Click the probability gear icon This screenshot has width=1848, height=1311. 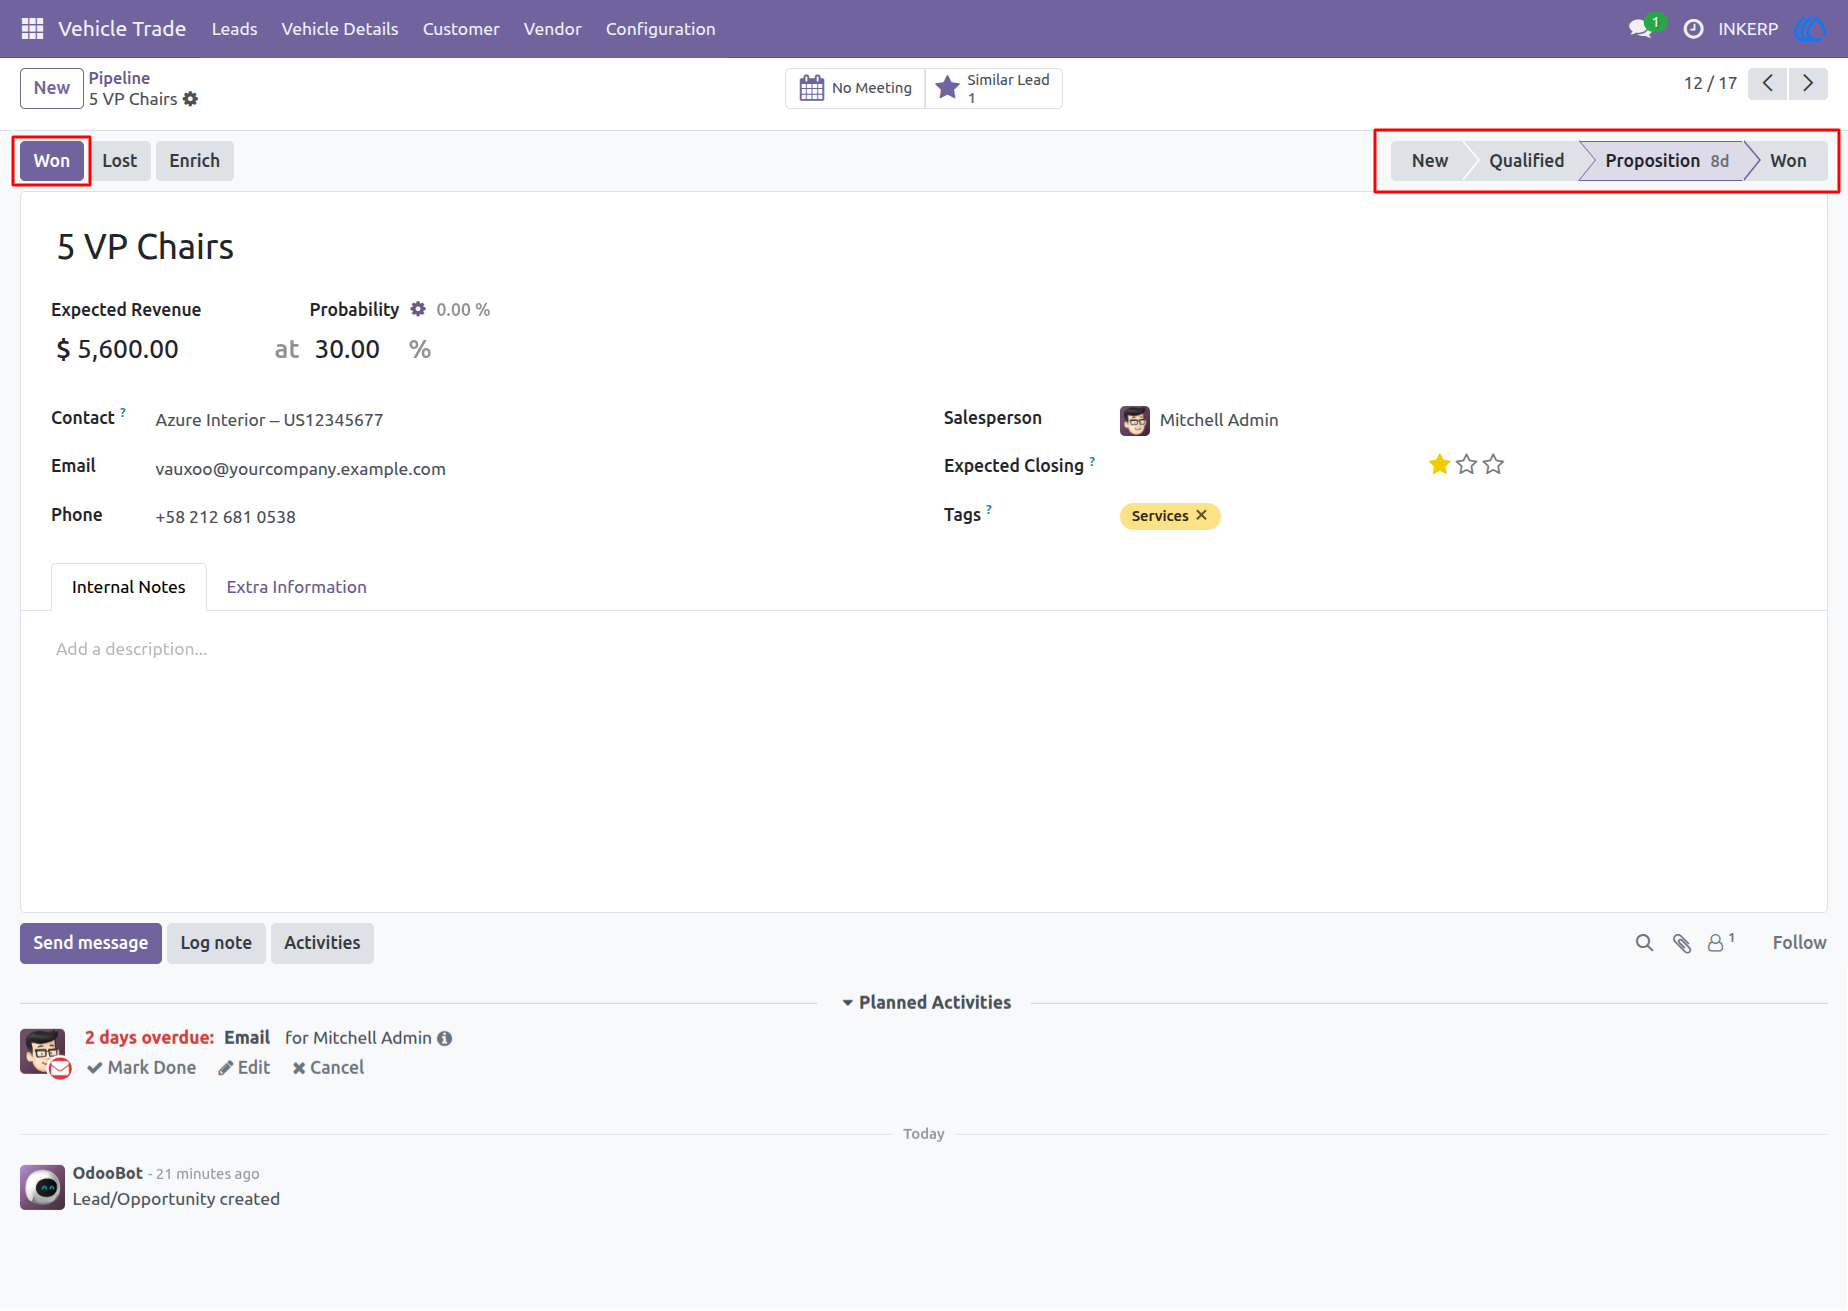click(418, 309)
